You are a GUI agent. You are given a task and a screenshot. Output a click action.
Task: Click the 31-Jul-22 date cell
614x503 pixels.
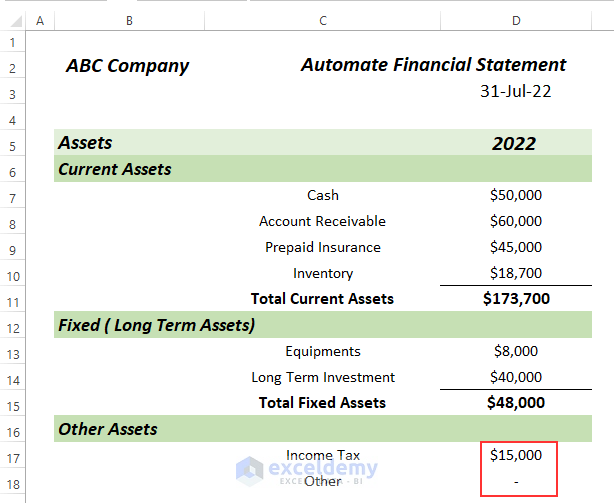516,91
